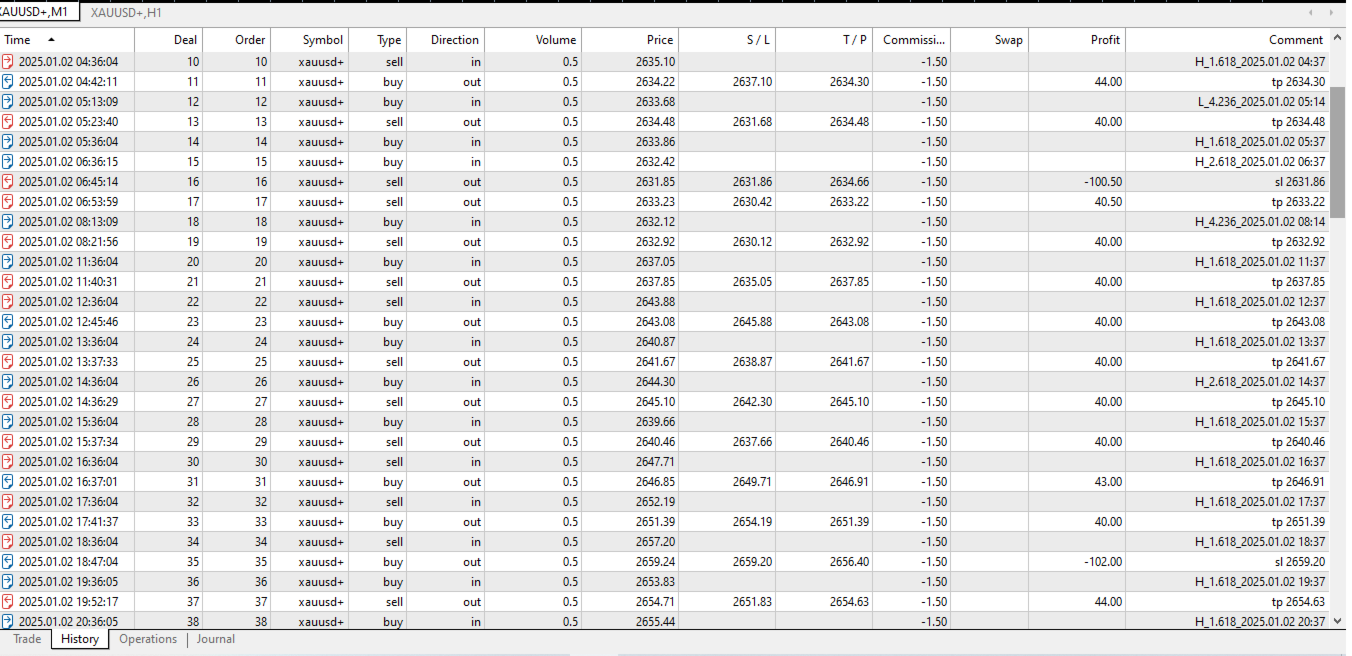Viewport: 1352px width, 656px height.
Task: Select comment 'sl 2631.86'
Action: [x=1299, y=182]
